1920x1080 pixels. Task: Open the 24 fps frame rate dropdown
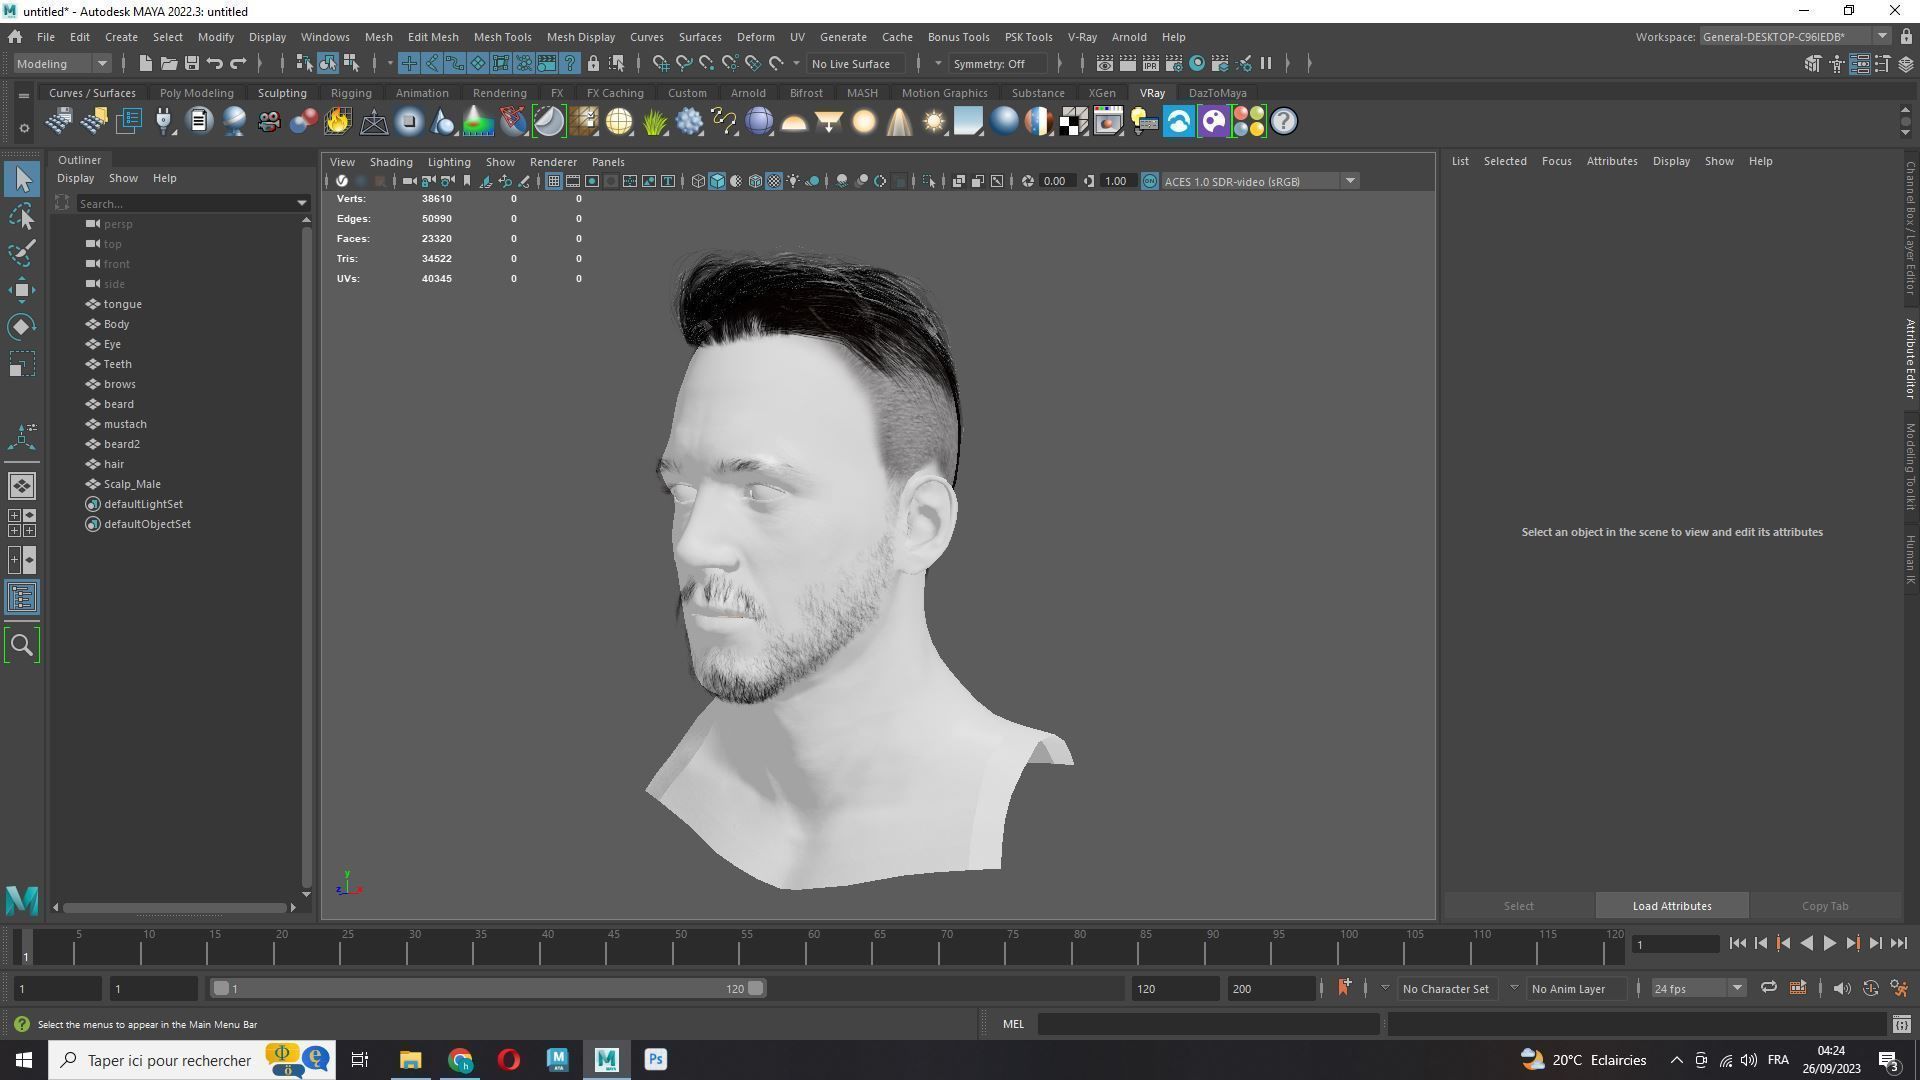click(1698, 988)
